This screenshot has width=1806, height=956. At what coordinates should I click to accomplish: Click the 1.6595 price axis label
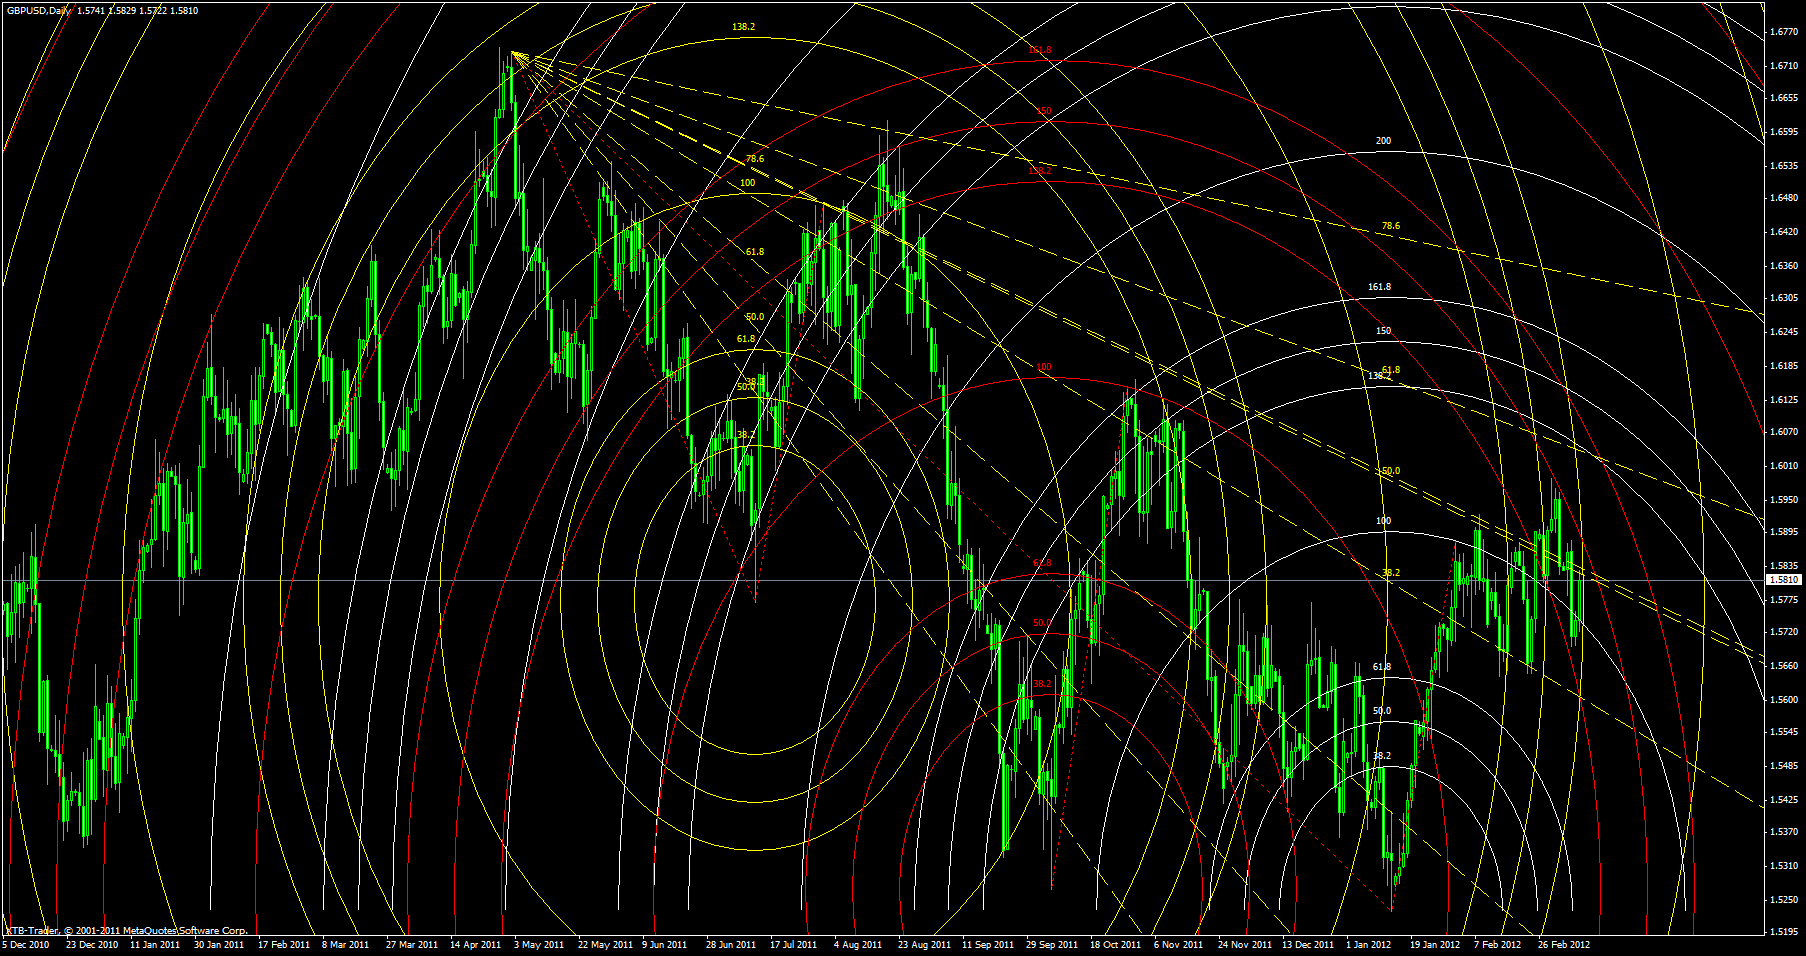coord(1783,132)
